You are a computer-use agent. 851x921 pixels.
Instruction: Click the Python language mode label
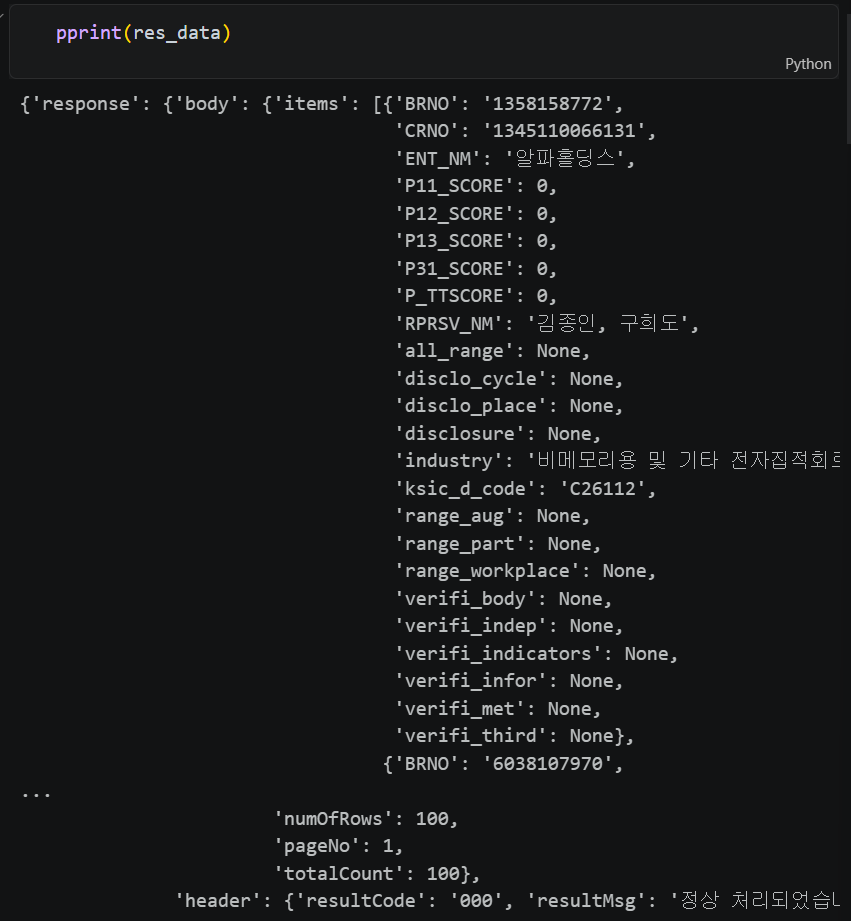pyautogui.click(x=808, y=64)
